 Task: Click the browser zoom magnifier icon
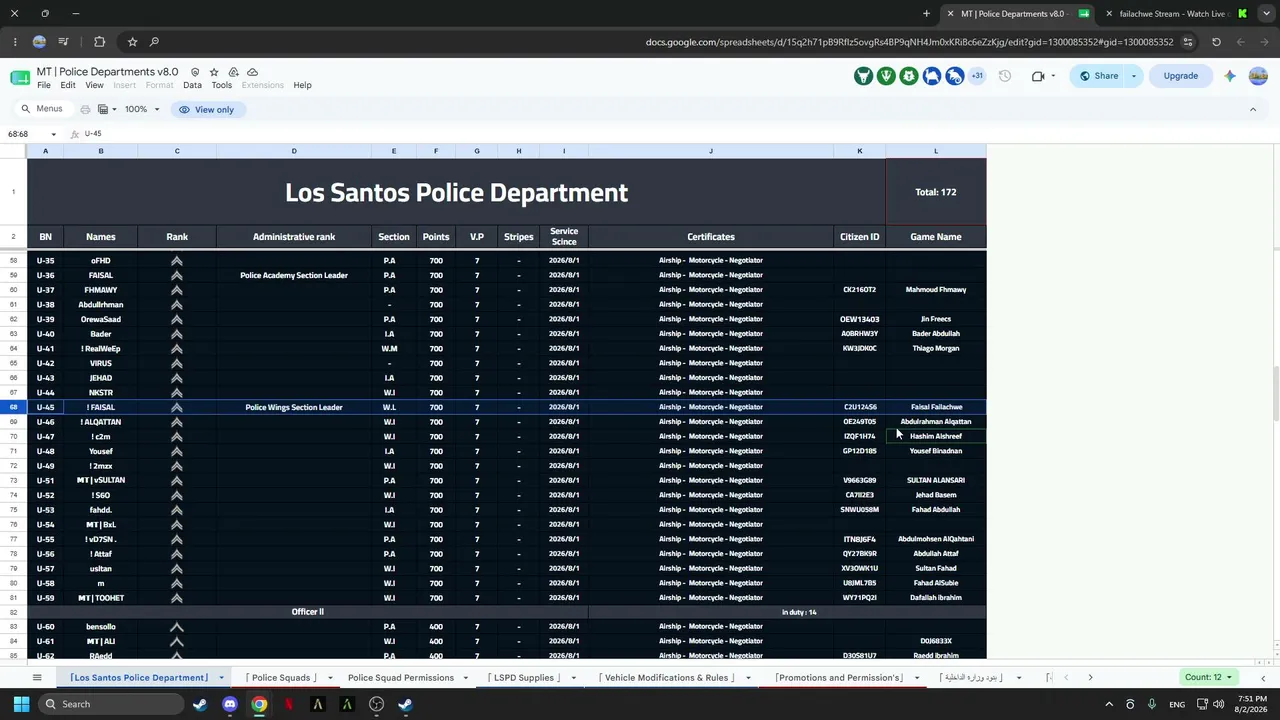(154, 42)
